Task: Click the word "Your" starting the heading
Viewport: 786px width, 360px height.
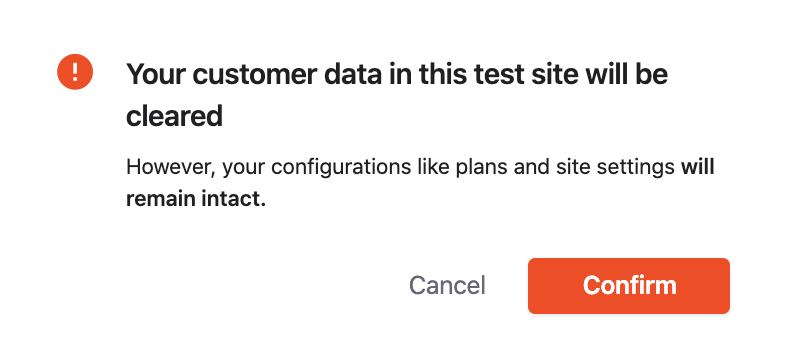Action: point(156,74)
